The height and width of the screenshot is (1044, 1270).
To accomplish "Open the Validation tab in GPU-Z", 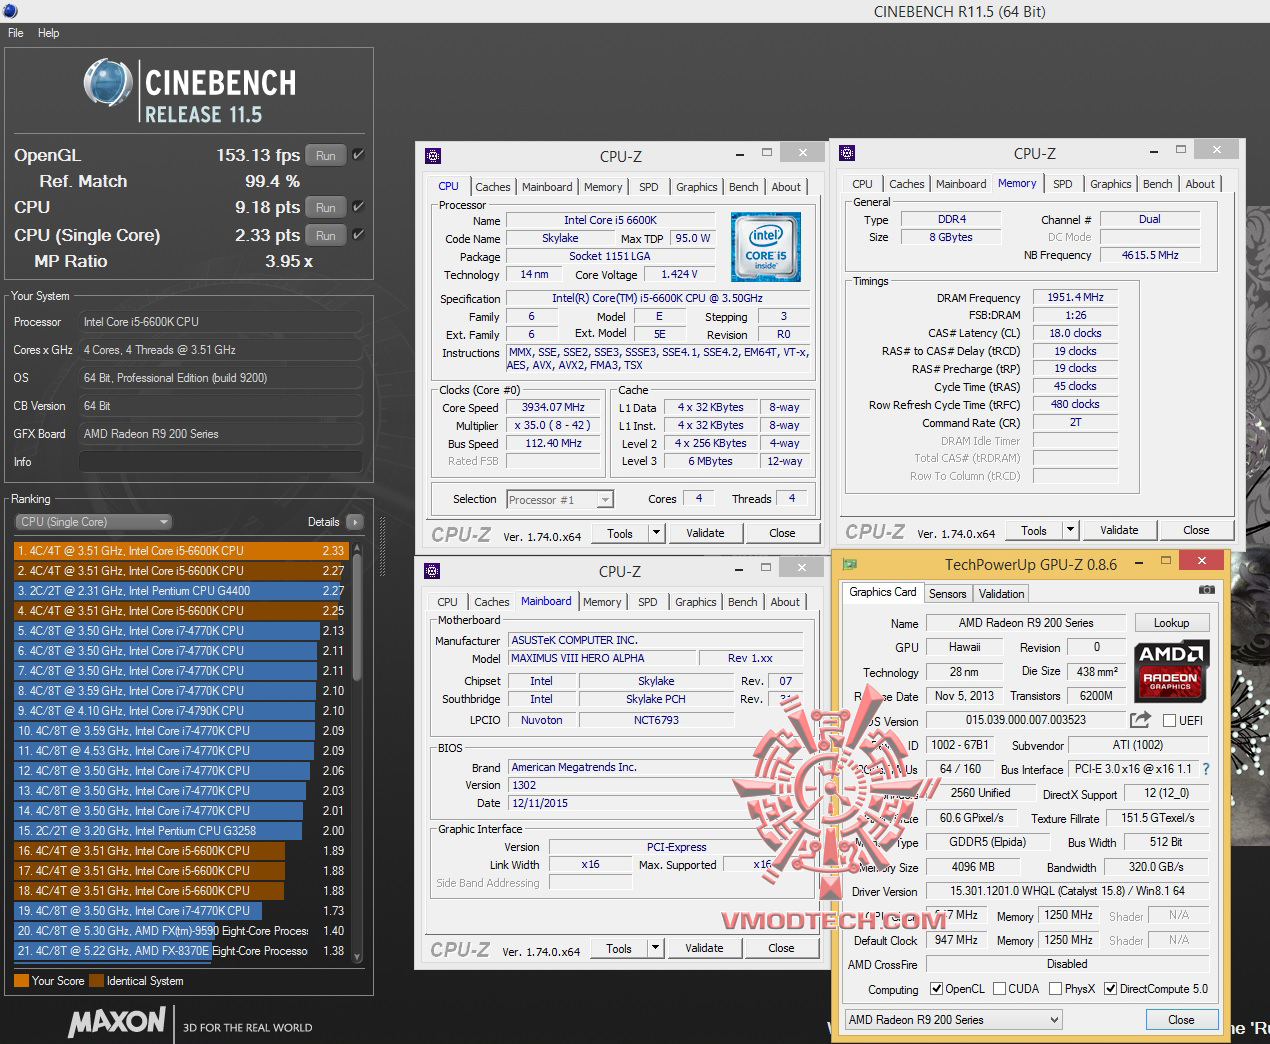I will [1001, 594].
